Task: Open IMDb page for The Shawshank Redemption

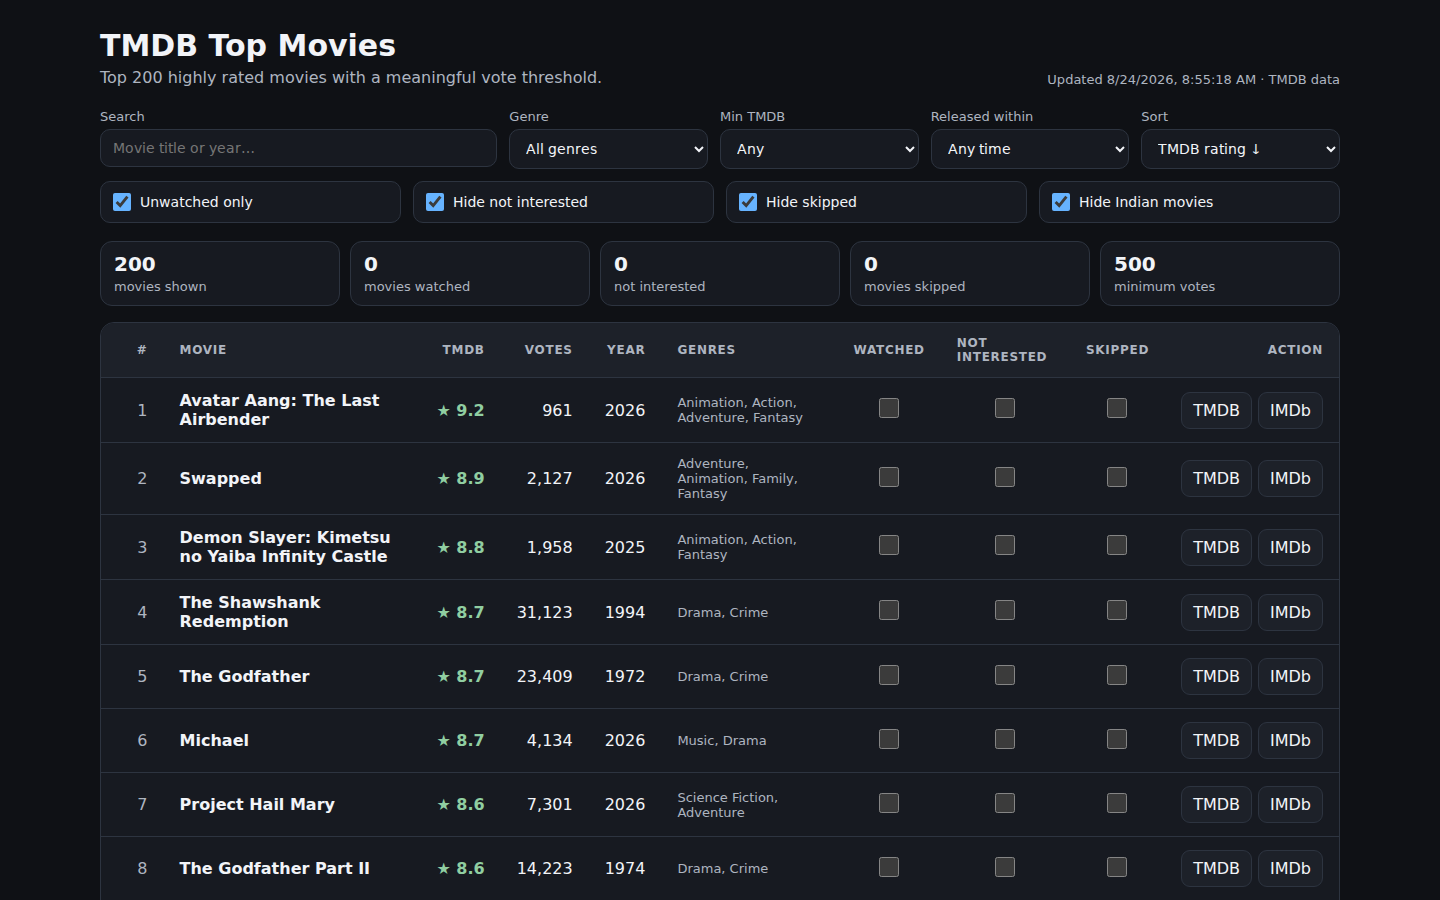Action: point(1290,612)
